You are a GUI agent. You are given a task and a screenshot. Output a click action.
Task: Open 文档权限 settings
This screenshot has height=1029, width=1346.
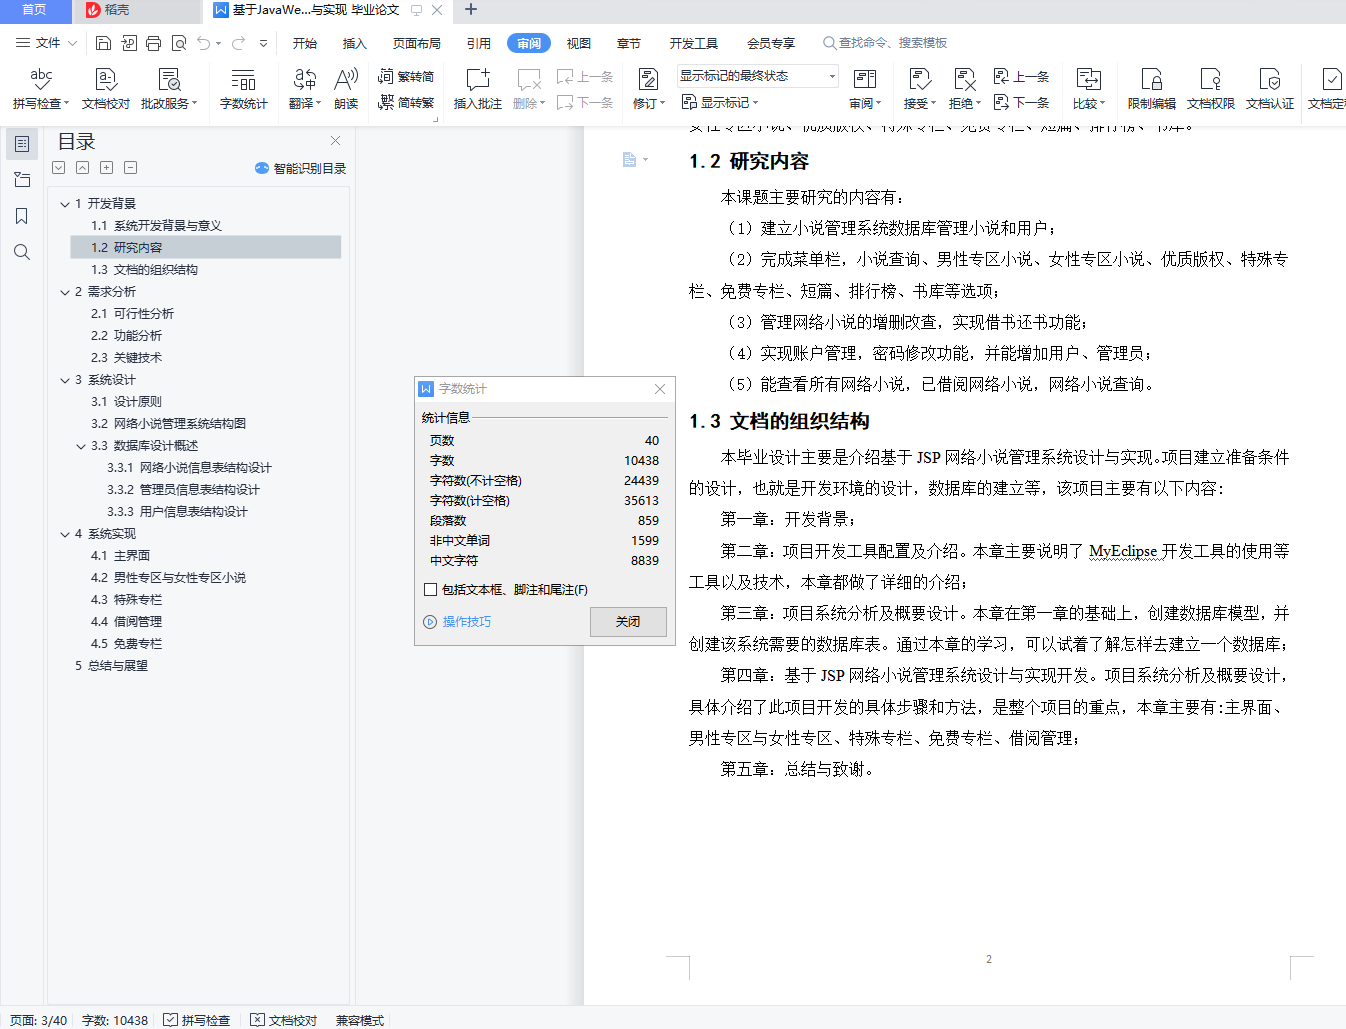tap(1211, 88)
